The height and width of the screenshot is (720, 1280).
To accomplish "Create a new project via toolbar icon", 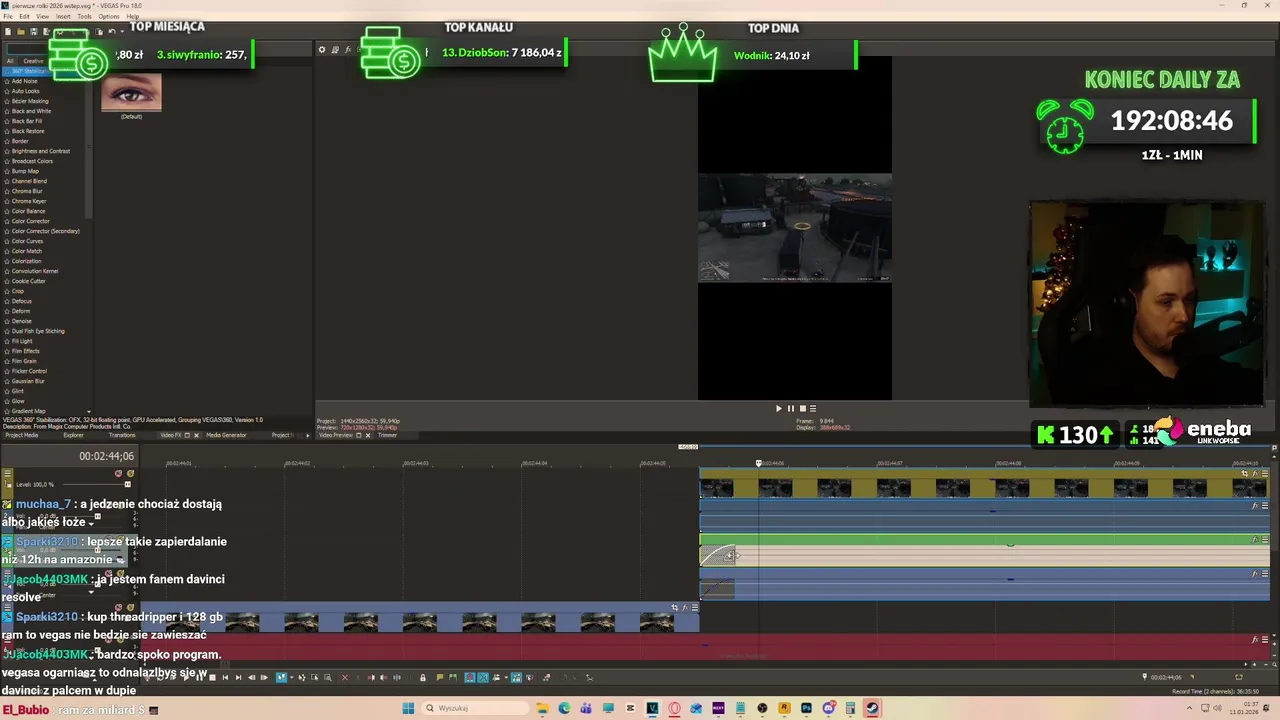I will 8,32.
